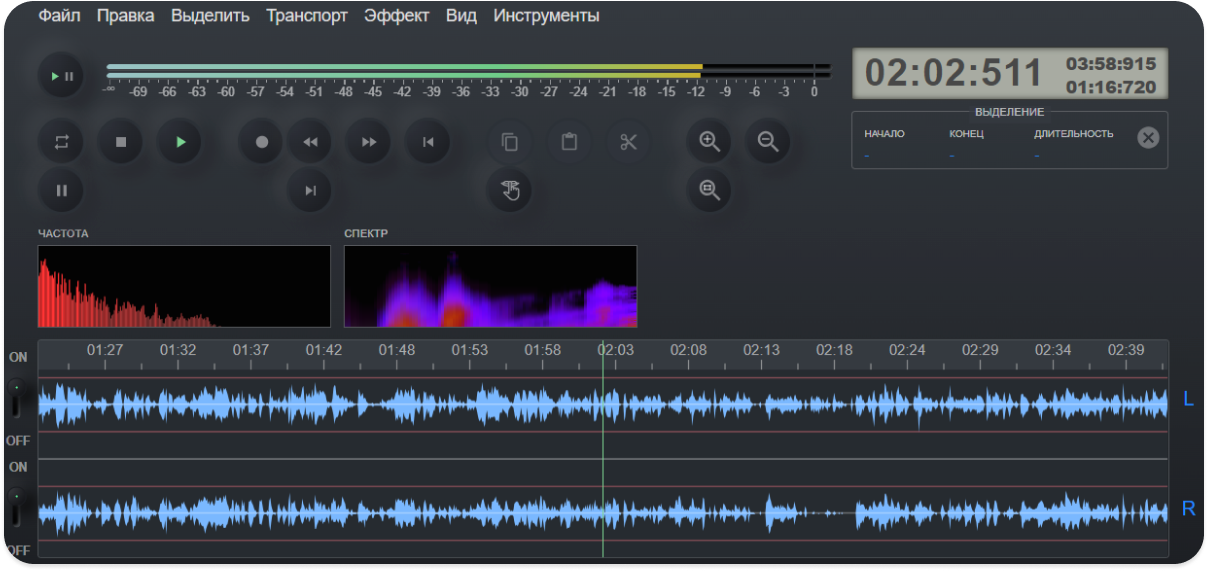The height and width of the screenshot is (571, 1208).
Task: Clear the selection with X button
Action: coord(1148,138)
